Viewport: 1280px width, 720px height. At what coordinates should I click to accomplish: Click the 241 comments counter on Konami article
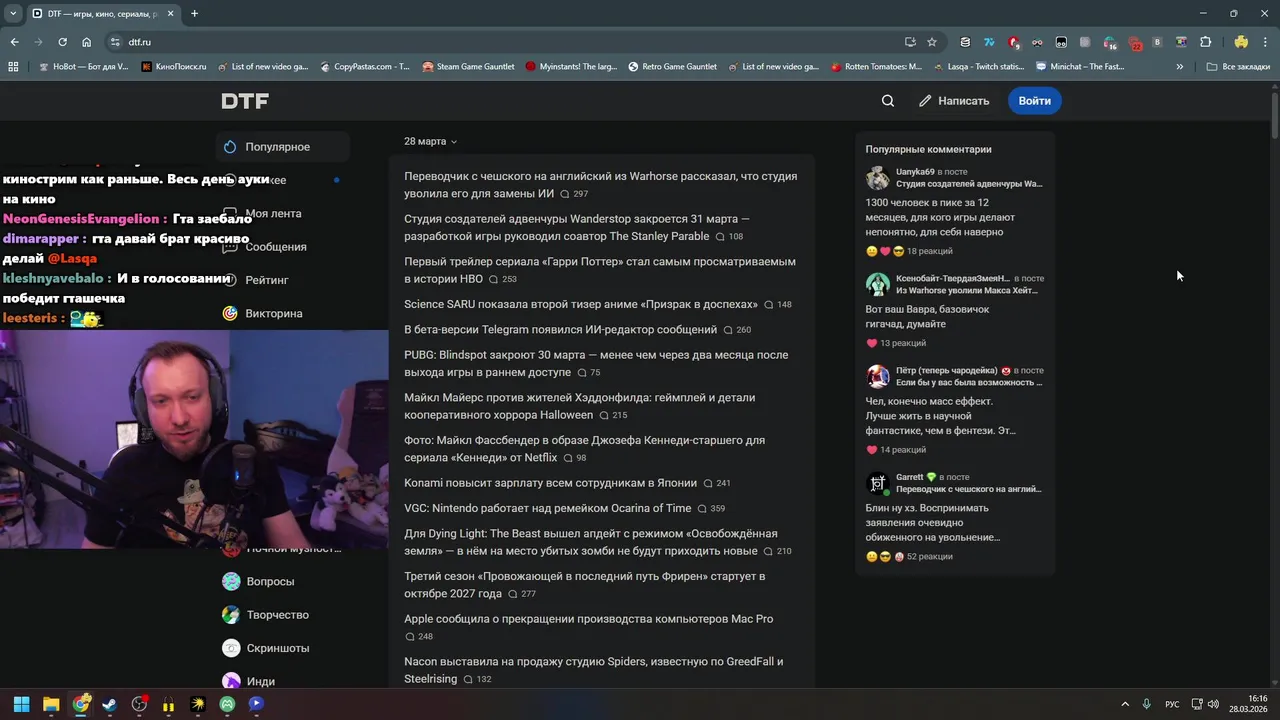coord(717,484)
